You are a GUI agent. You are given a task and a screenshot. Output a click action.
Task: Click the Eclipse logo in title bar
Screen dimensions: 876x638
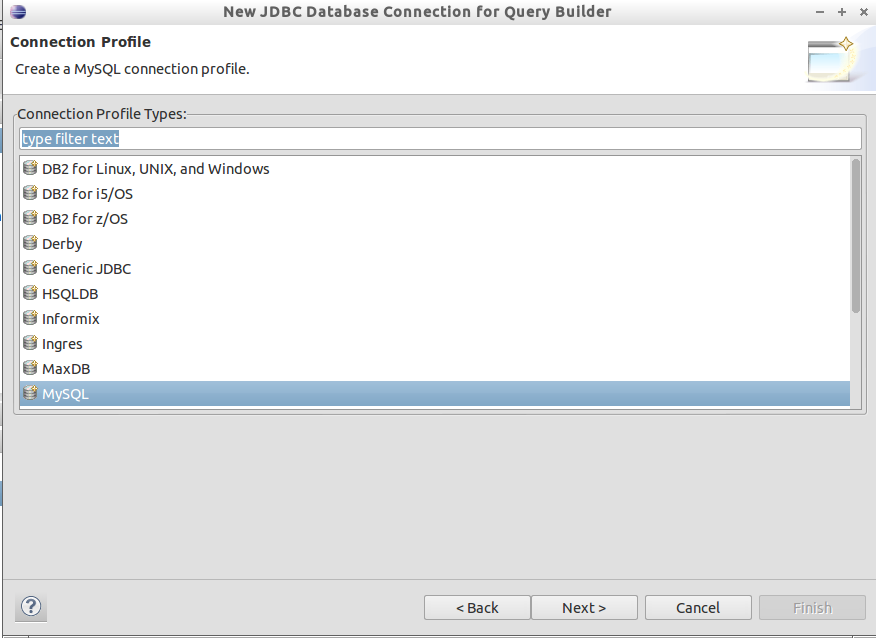(x=18, y=11)
